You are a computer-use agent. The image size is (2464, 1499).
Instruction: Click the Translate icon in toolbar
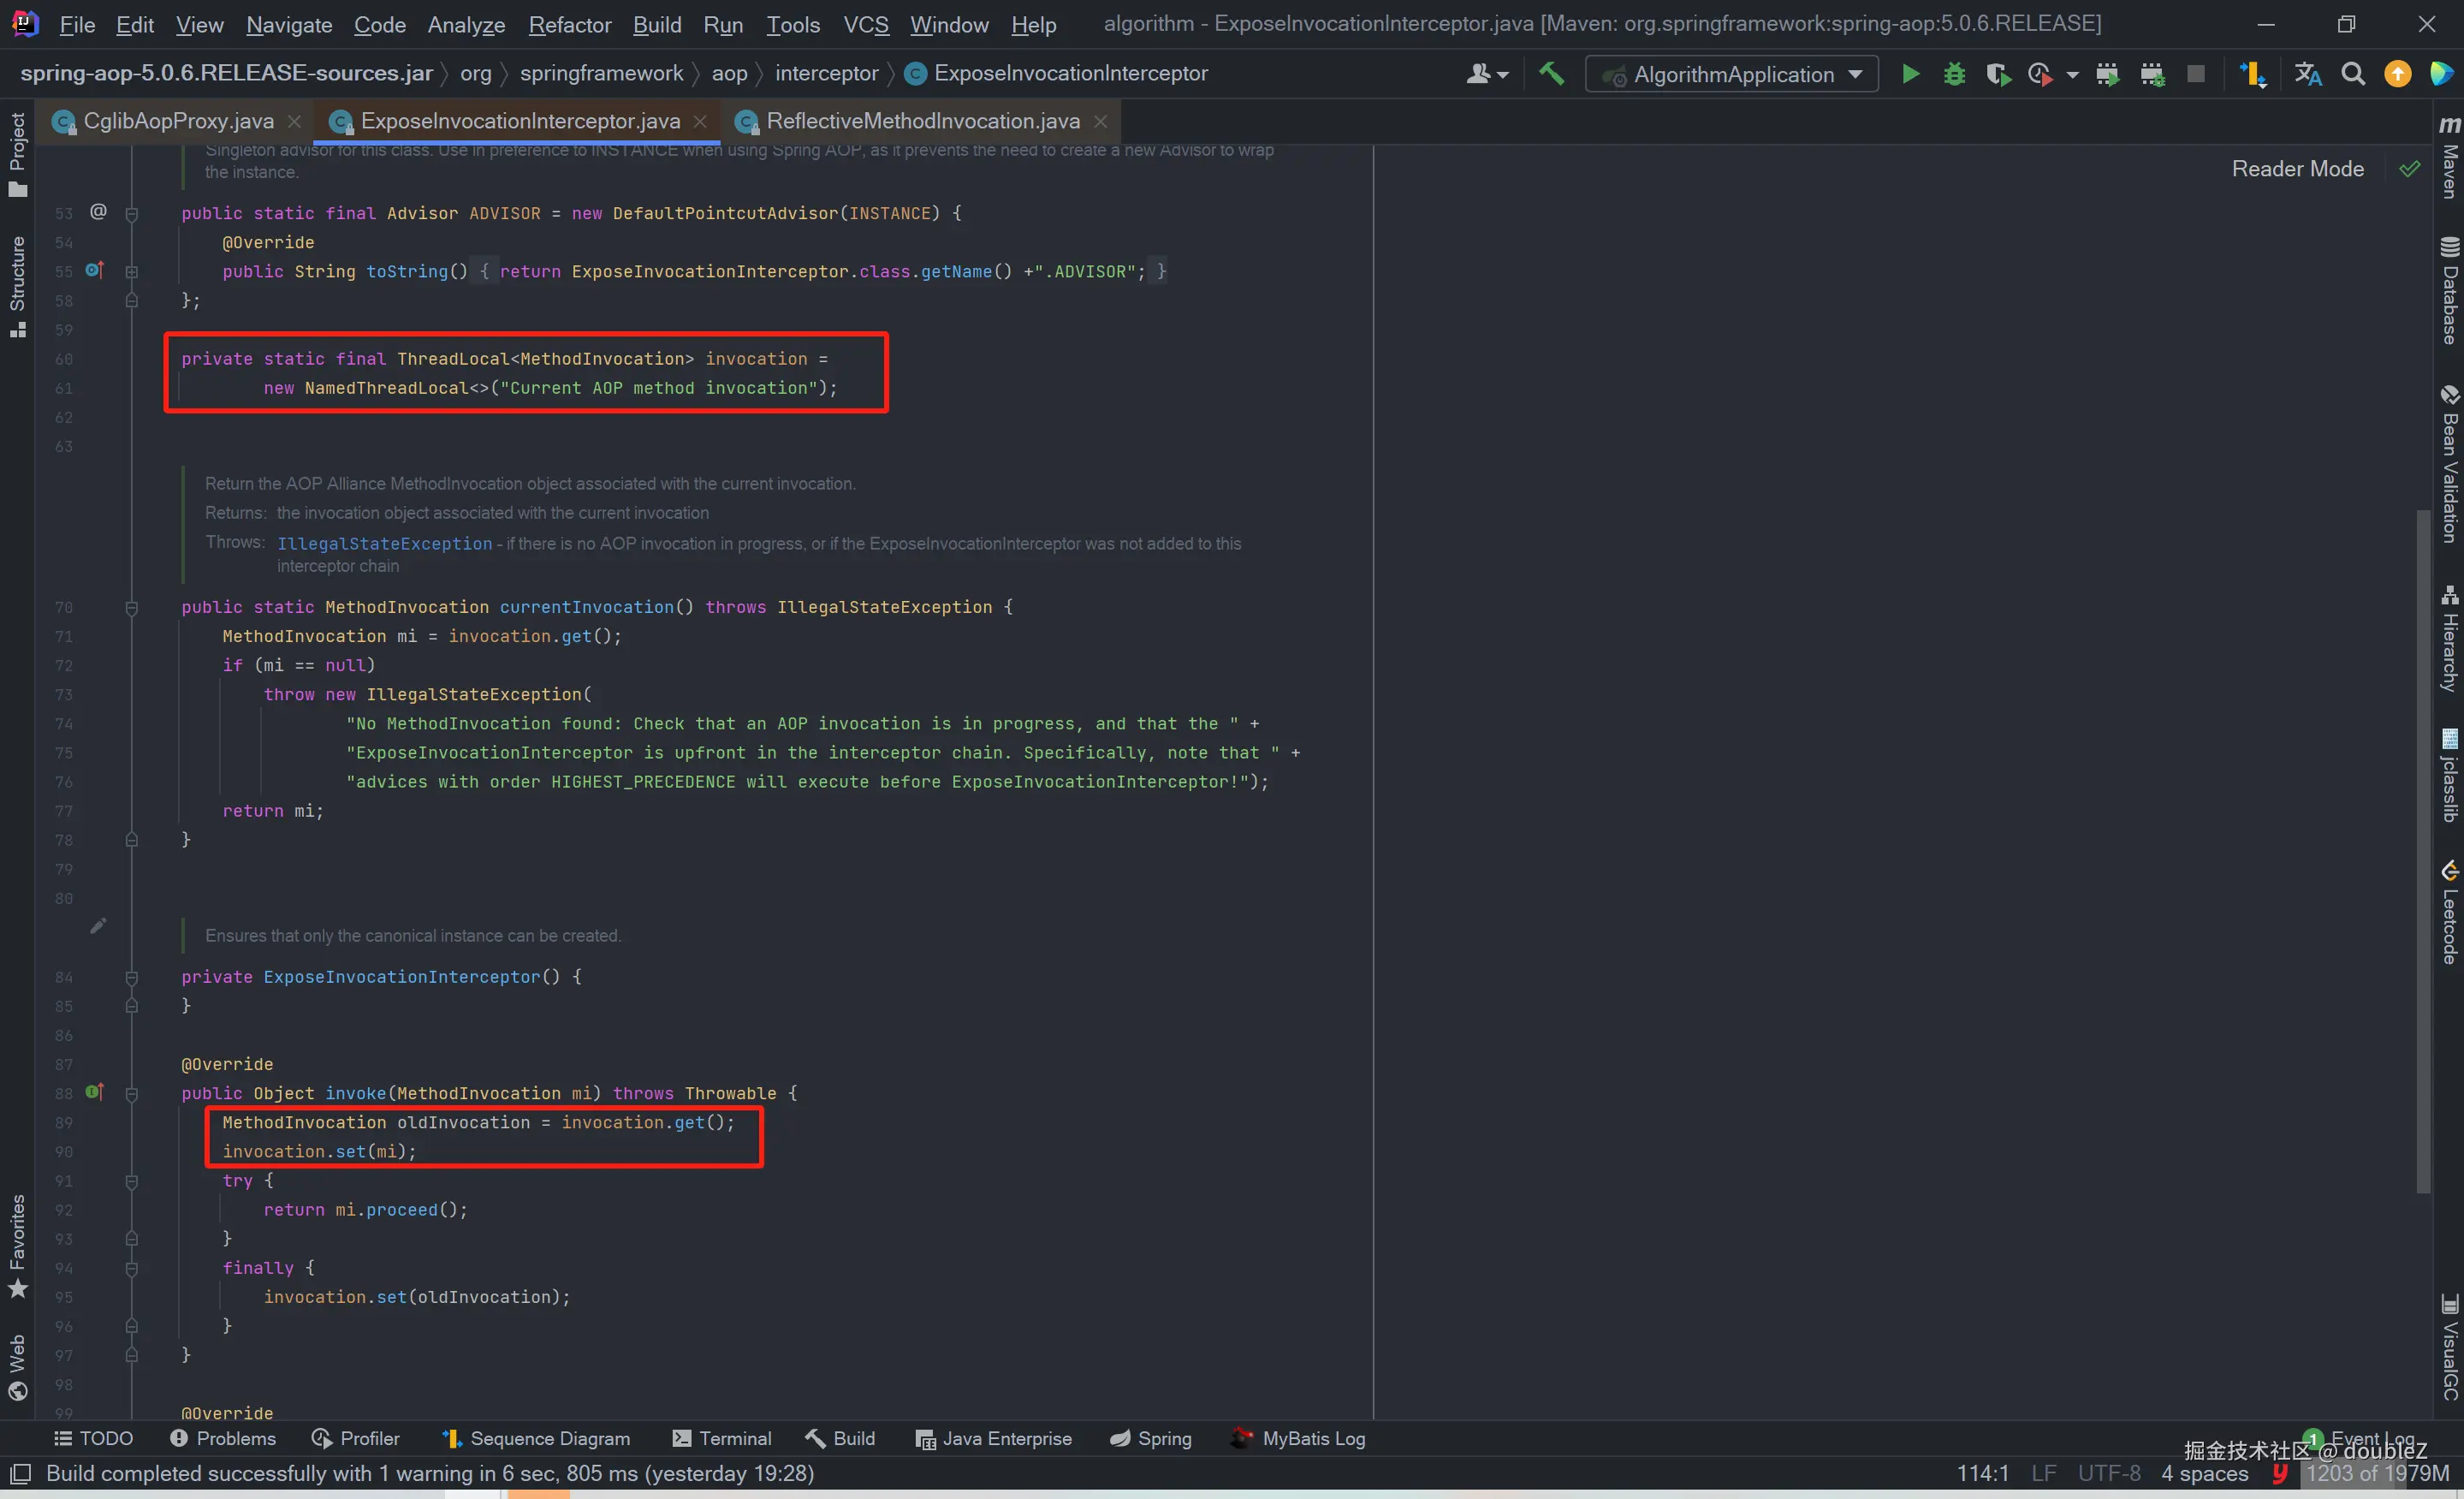click(2308, 74)
